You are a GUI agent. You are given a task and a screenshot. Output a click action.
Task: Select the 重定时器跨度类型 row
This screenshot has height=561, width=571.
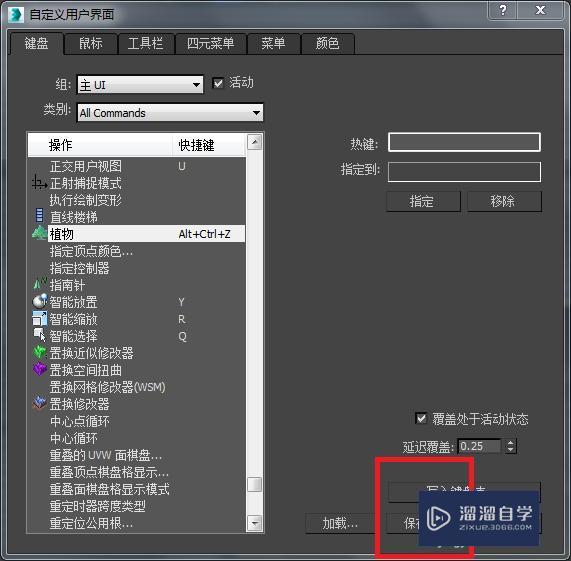pyautogui.click(x=137, y=506)
